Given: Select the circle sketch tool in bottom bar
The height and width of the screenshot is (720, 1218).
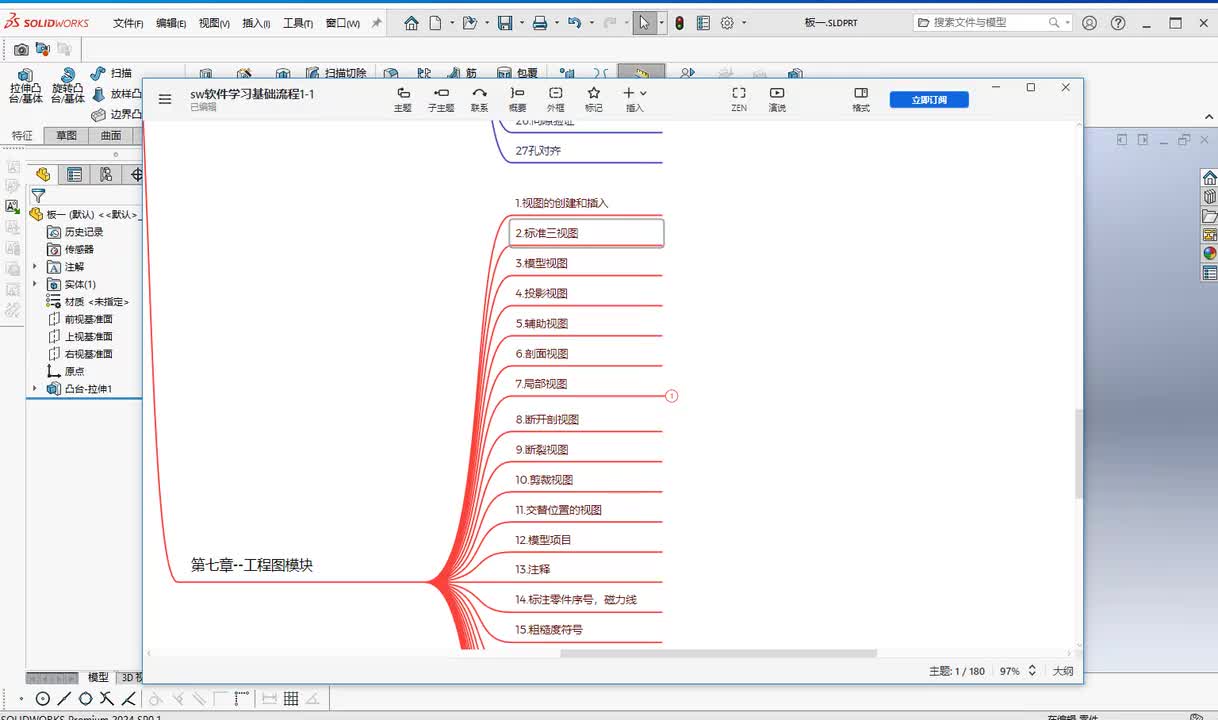Looking at the screenshot, I should coord(43,699).
